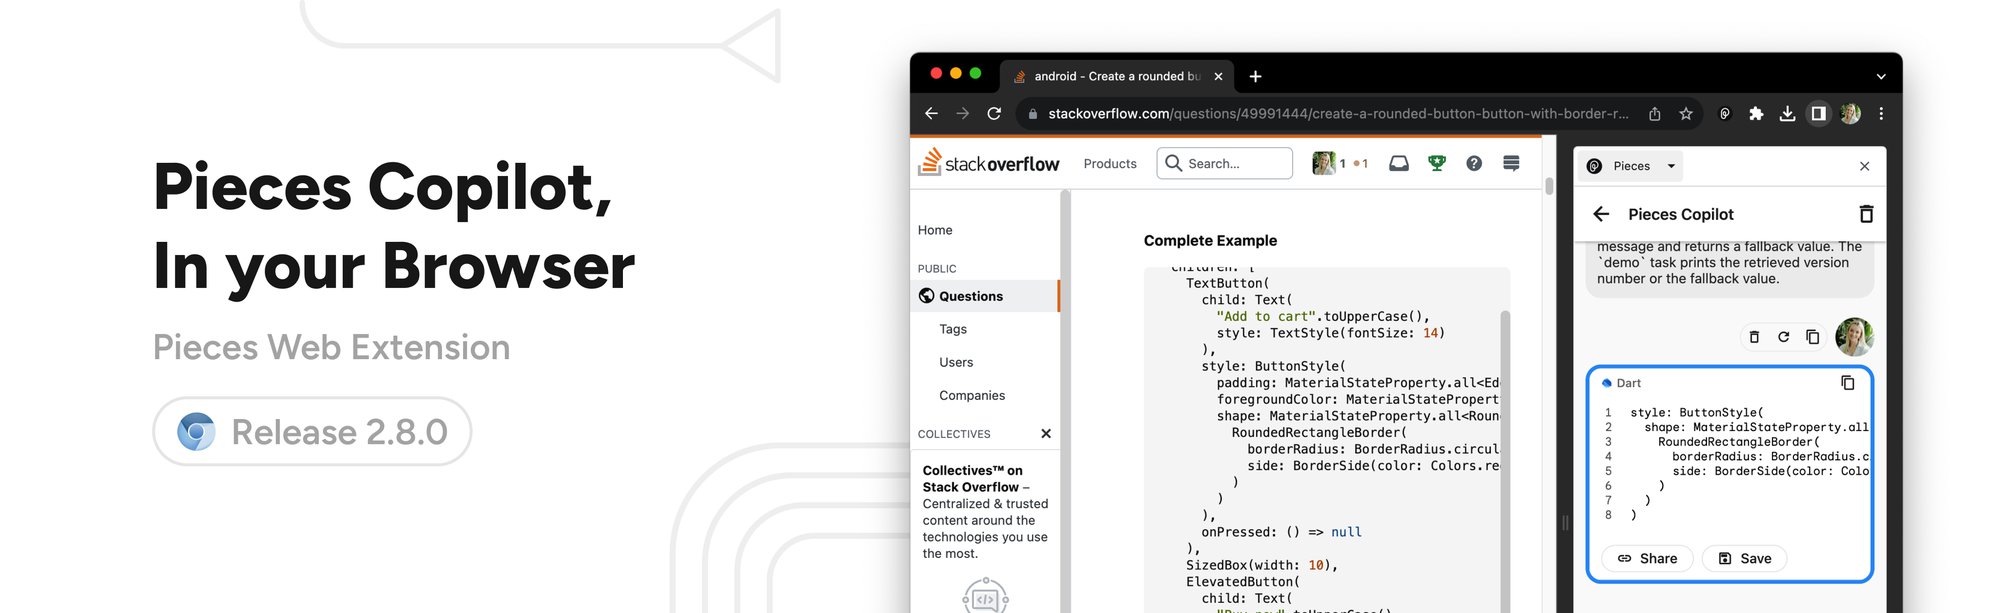
Task: Click the user avatar in Copilot chat
Action: coord(1855,337)
